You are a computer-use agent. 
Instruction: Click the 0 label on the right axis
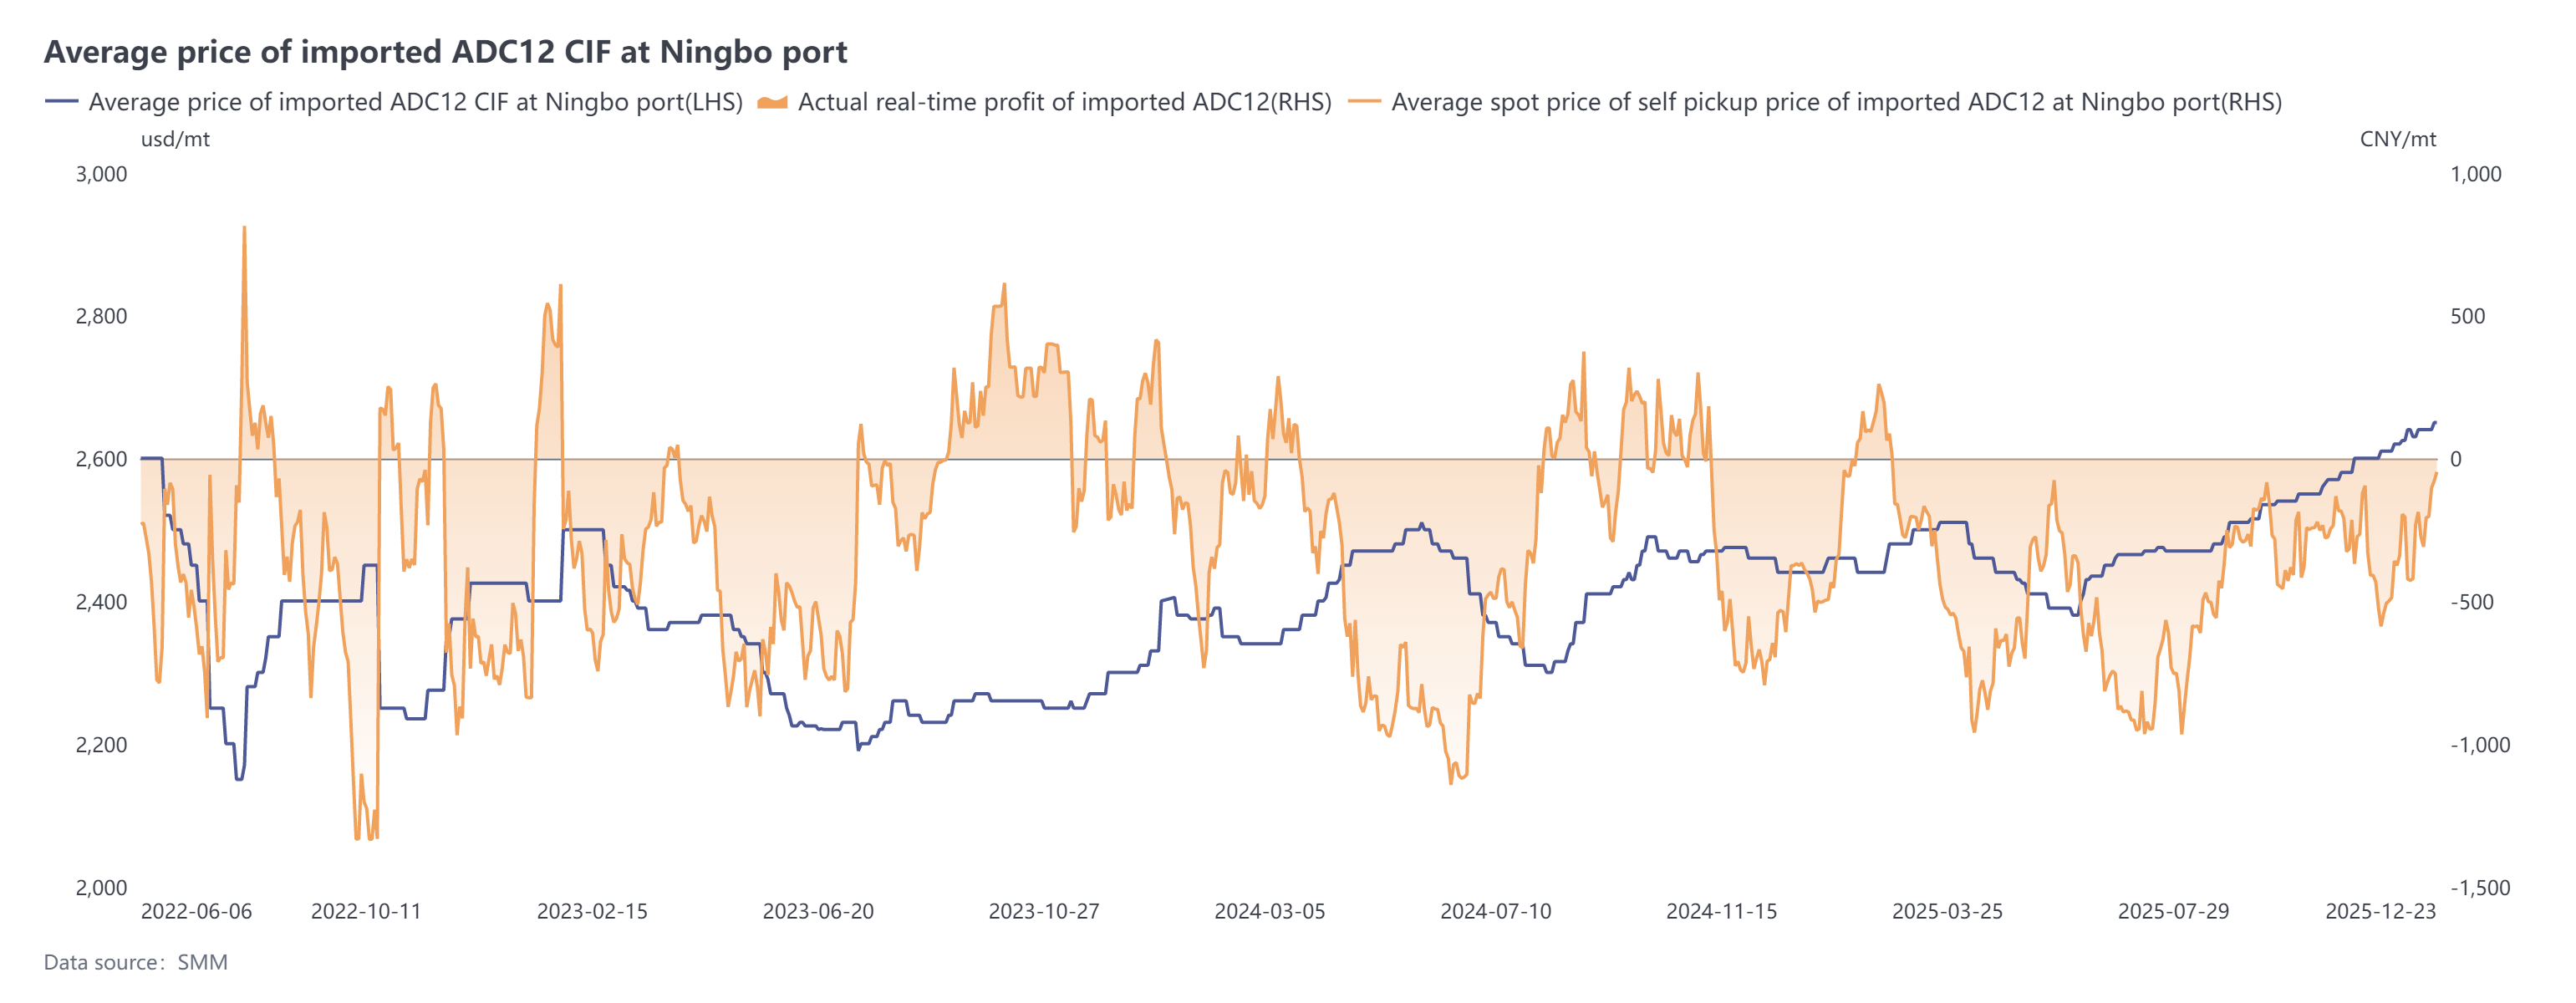click(x=2455, y=459)
